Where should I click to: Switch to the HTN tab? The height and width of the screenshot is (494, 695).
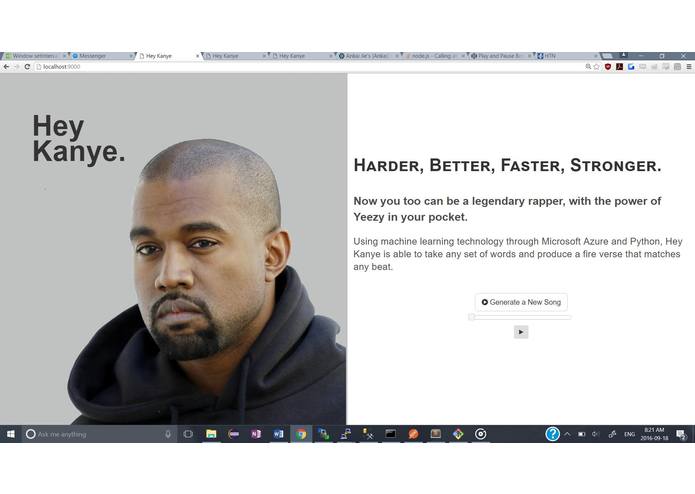[567, 56]
